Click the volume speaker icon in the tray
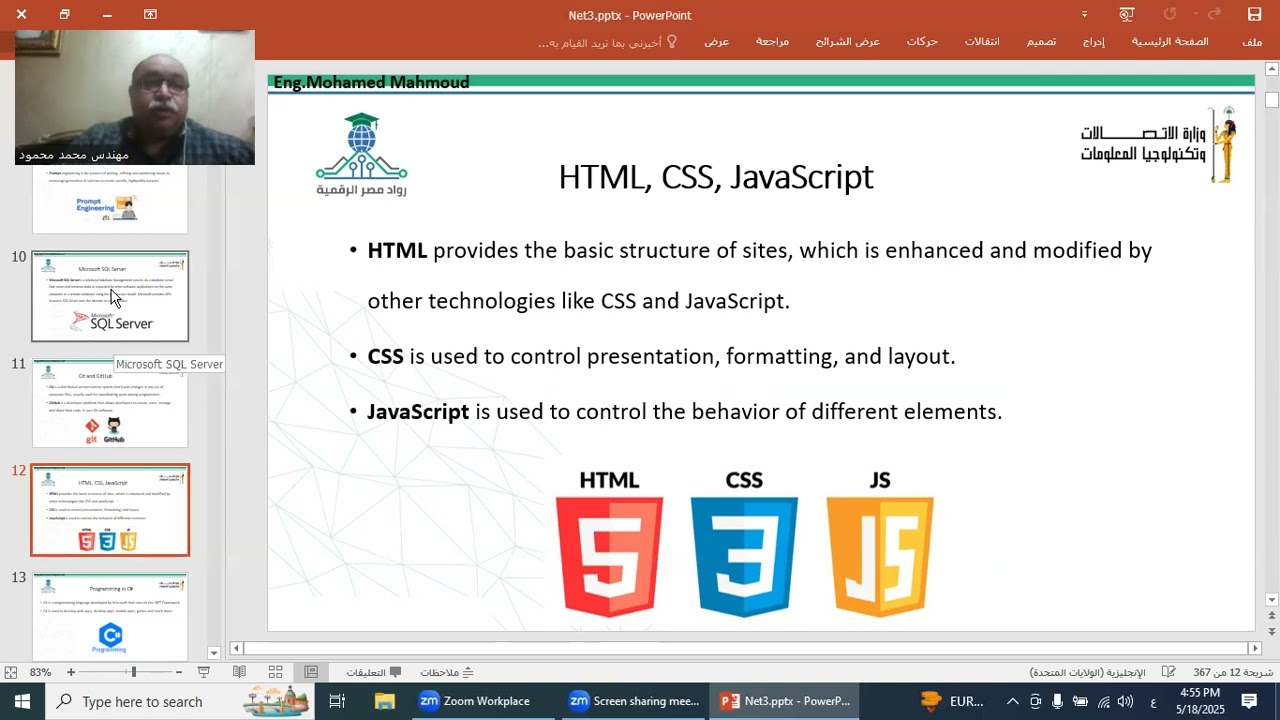 point(1126,701)
